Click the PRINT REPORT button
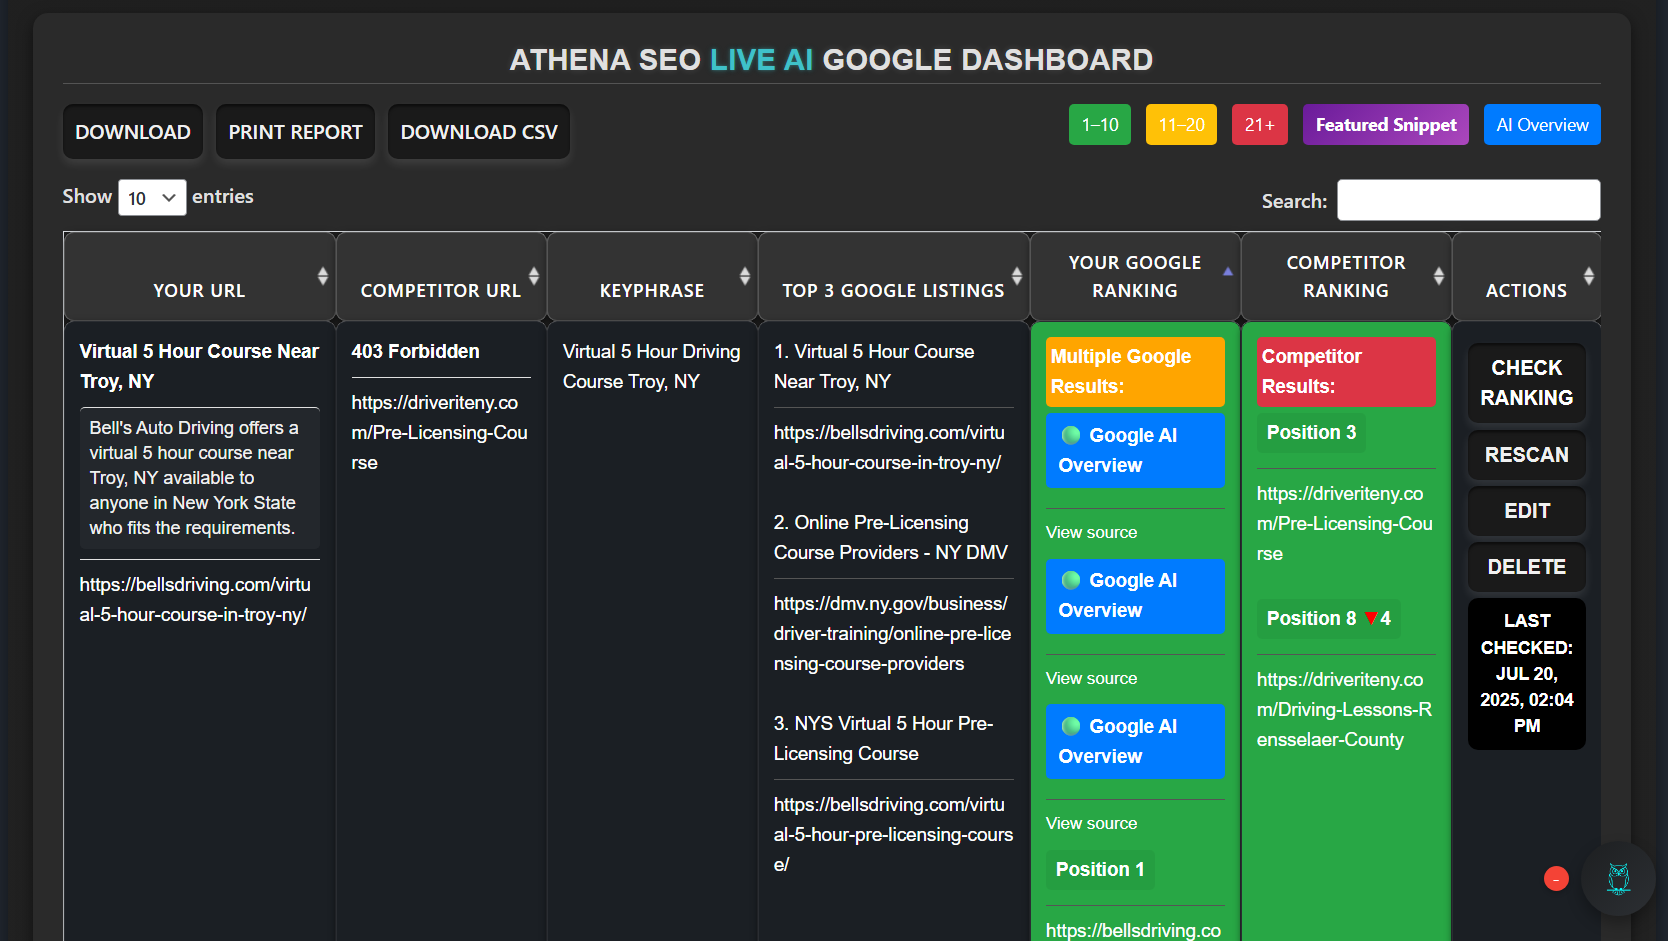The width and height of the screenshot is (1668, 941). coord(295,132)
